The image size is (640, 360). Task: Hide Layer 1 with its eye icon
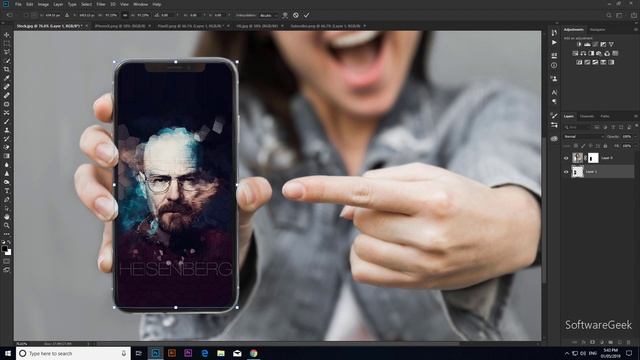(x=566, y=172)
